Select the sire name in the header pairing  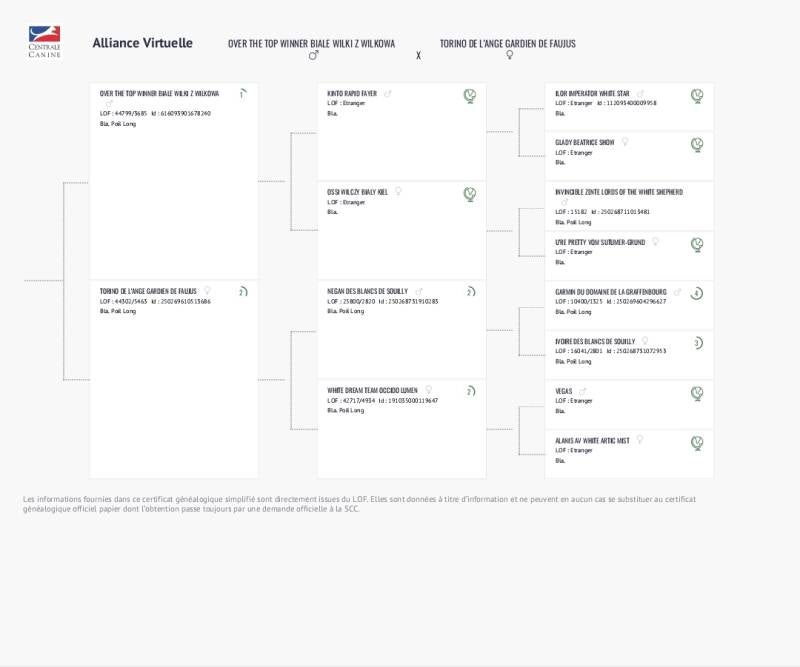(311, 44)
